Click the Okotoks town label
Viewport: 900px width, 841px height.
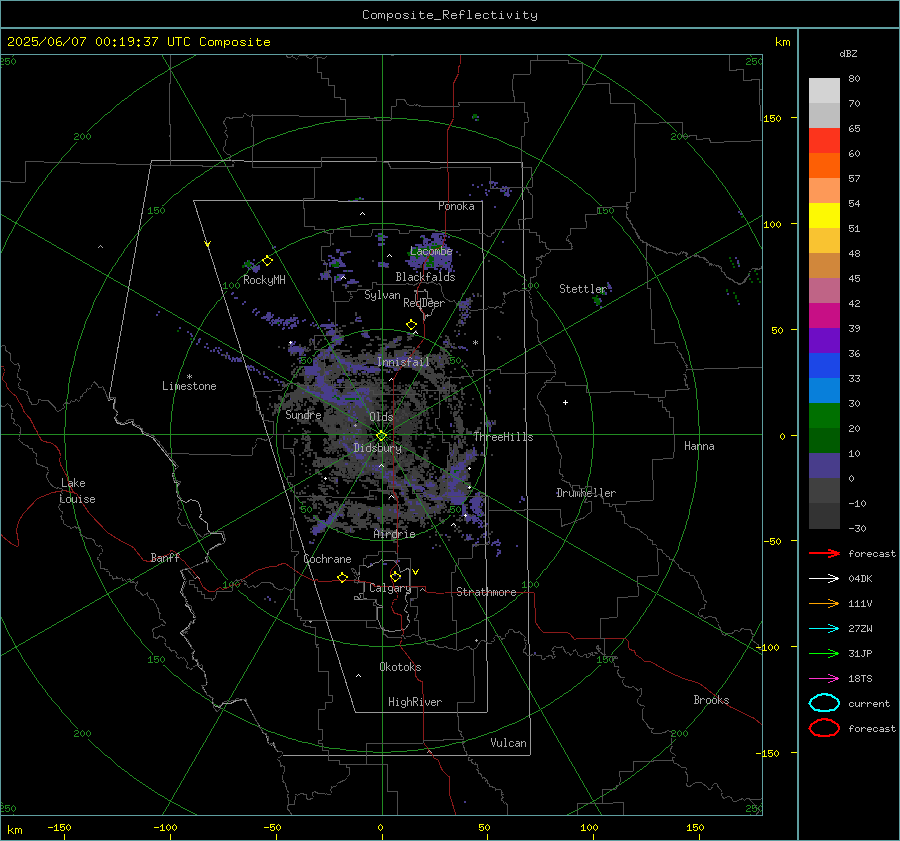(x=400, y=667)
